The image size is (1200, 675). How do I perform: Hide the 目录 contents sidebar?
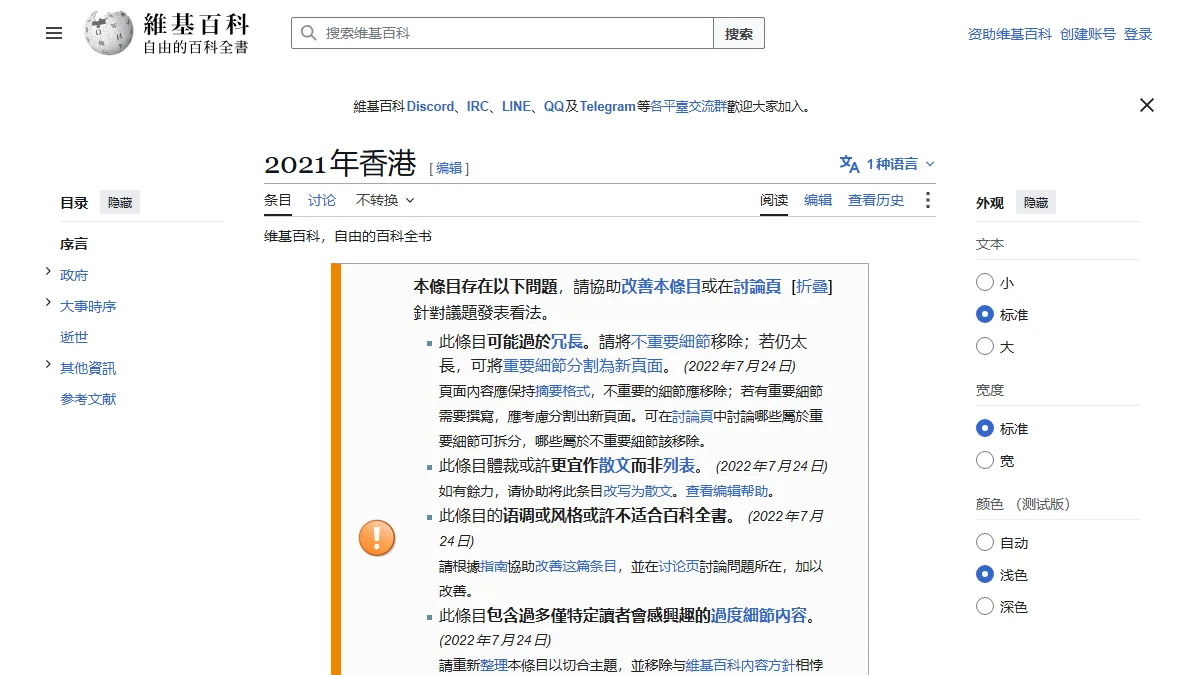pyautogui.click(x=120, y=203)
